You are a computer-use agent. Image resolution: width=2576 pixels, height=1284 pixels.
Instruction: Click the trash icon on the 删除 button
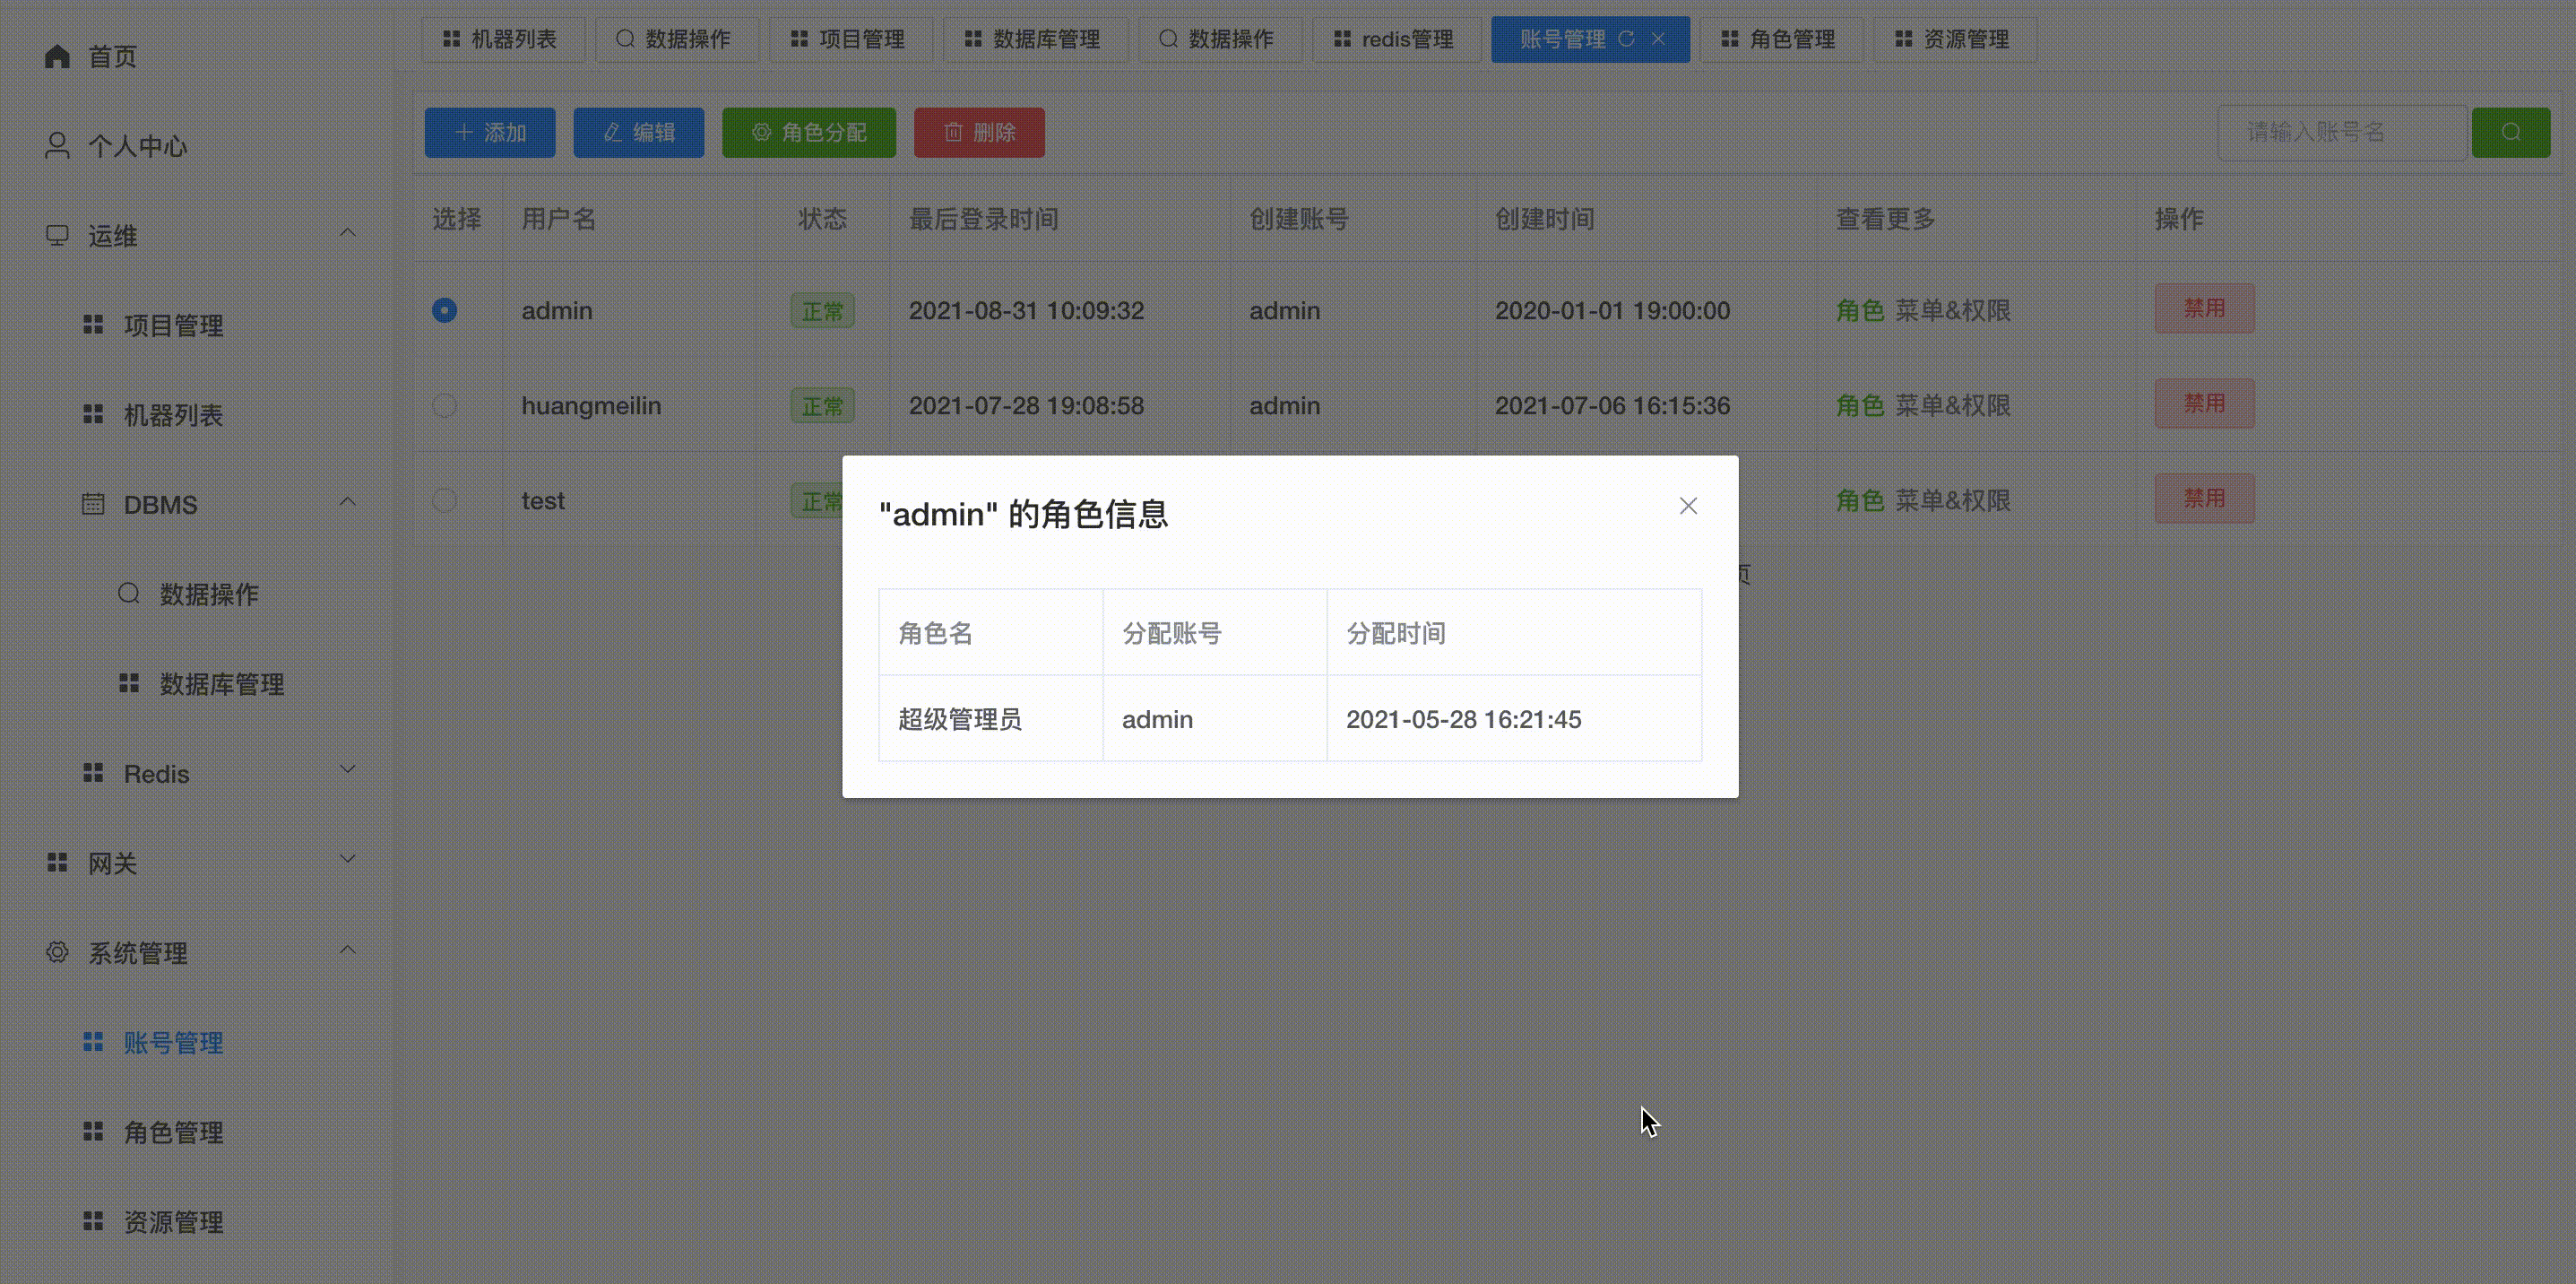click(x=953, y=132)
